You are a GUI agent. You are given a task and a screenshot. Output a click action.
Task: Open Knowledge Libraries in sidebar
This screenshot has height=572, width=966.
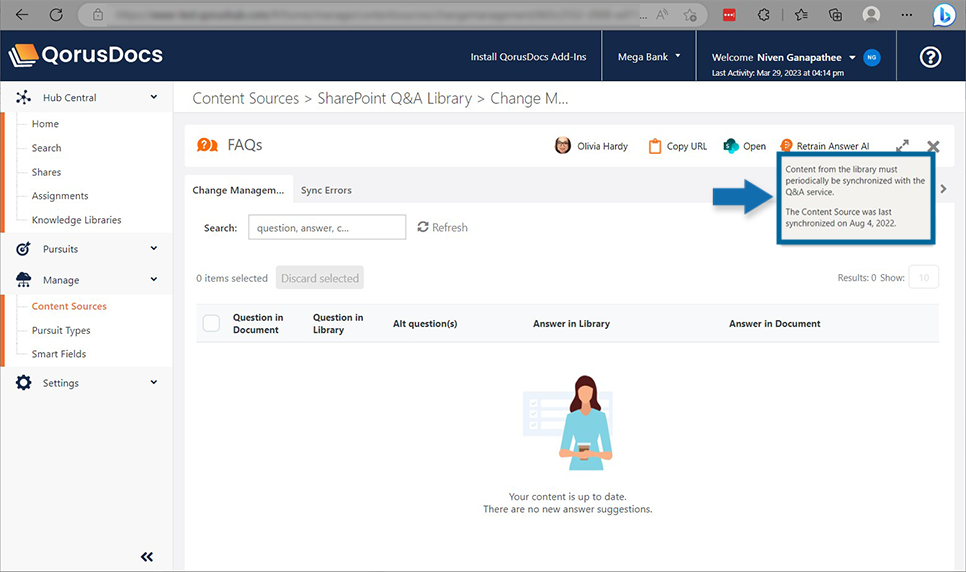pyautogui.click(x=76, y=219)
